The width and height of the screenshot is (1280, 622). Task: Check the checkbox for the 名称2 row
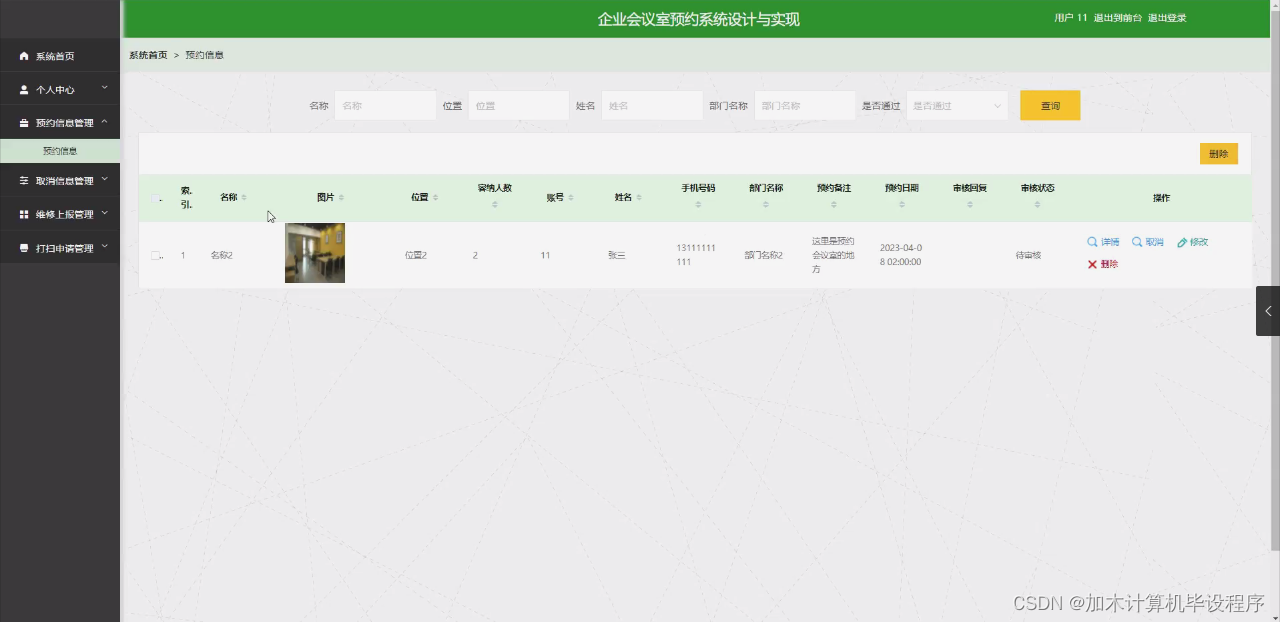(156, 254)
